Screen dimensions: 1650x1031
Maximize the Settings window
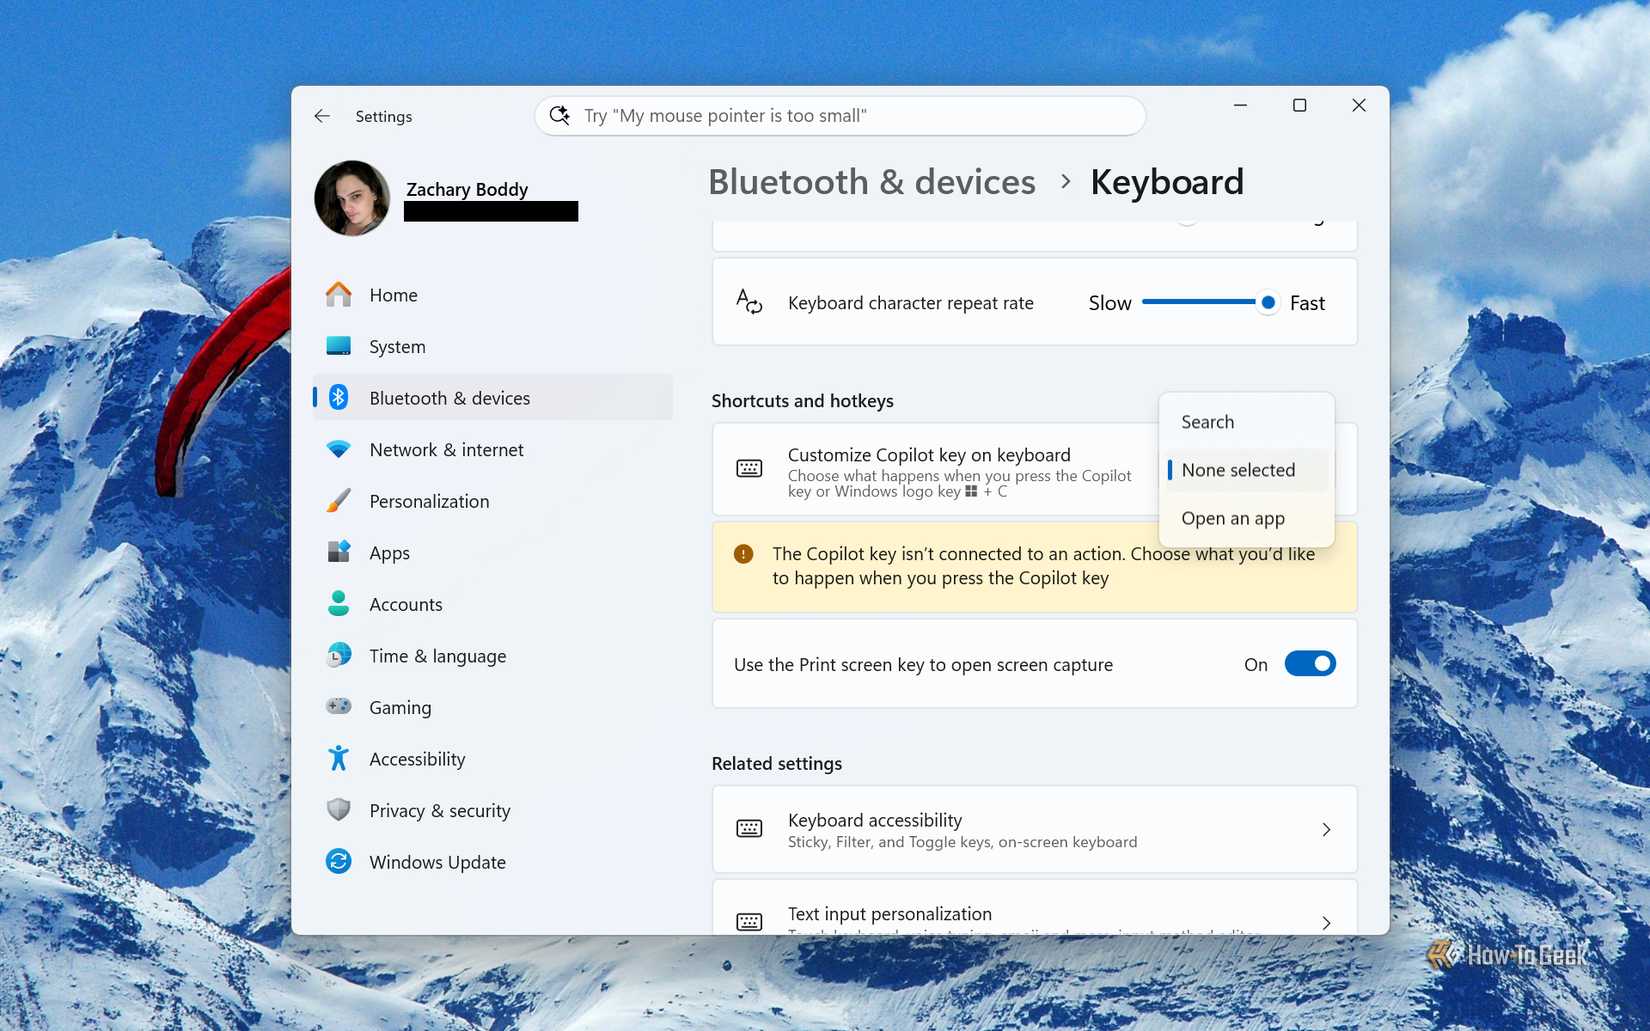click(1299, 105)
